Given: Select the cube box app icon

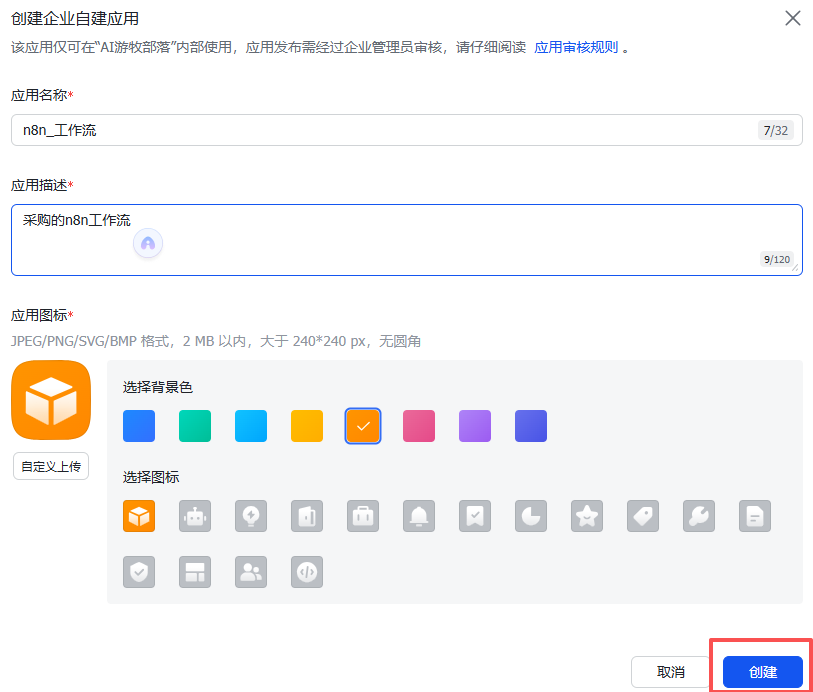Looking at the screenshot, I should click(139, 516).
